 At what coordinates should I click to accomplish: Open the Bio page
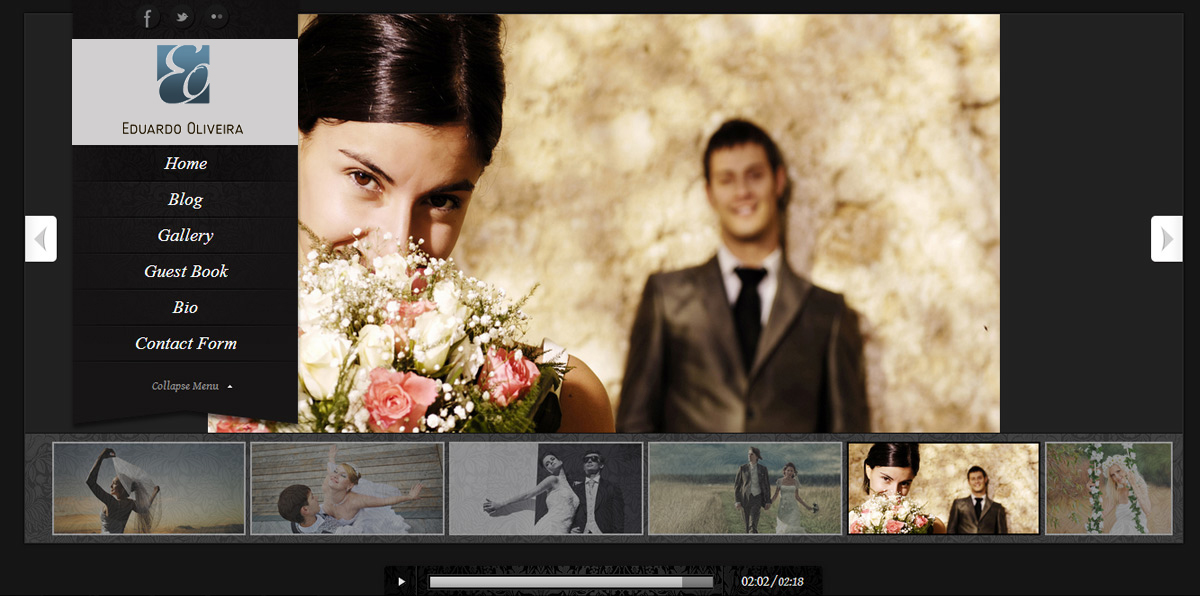click(x=185, y=307)
